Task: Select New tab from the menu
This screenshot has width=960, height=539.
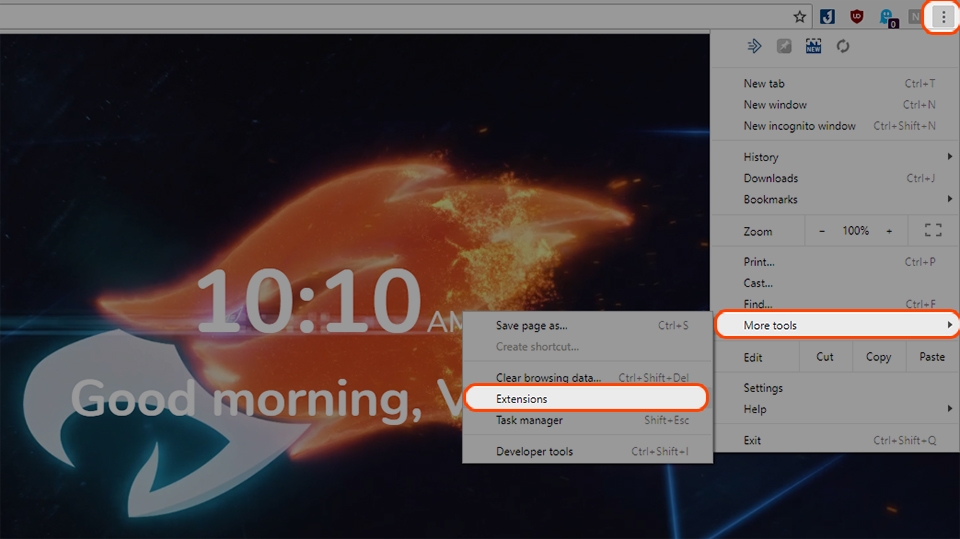Action: (x=835, y=83)
